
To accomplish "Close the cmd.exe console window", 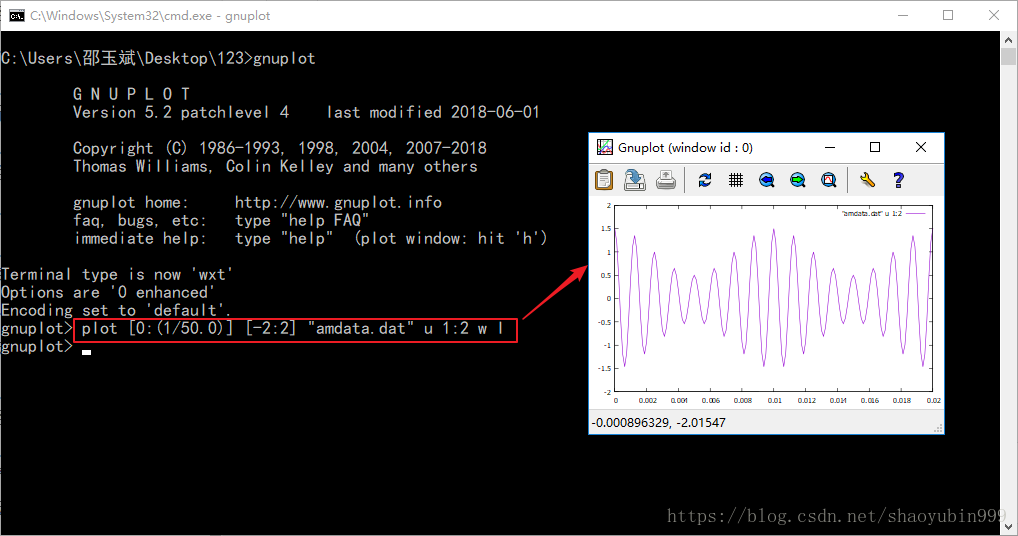I will pos(994,16).
